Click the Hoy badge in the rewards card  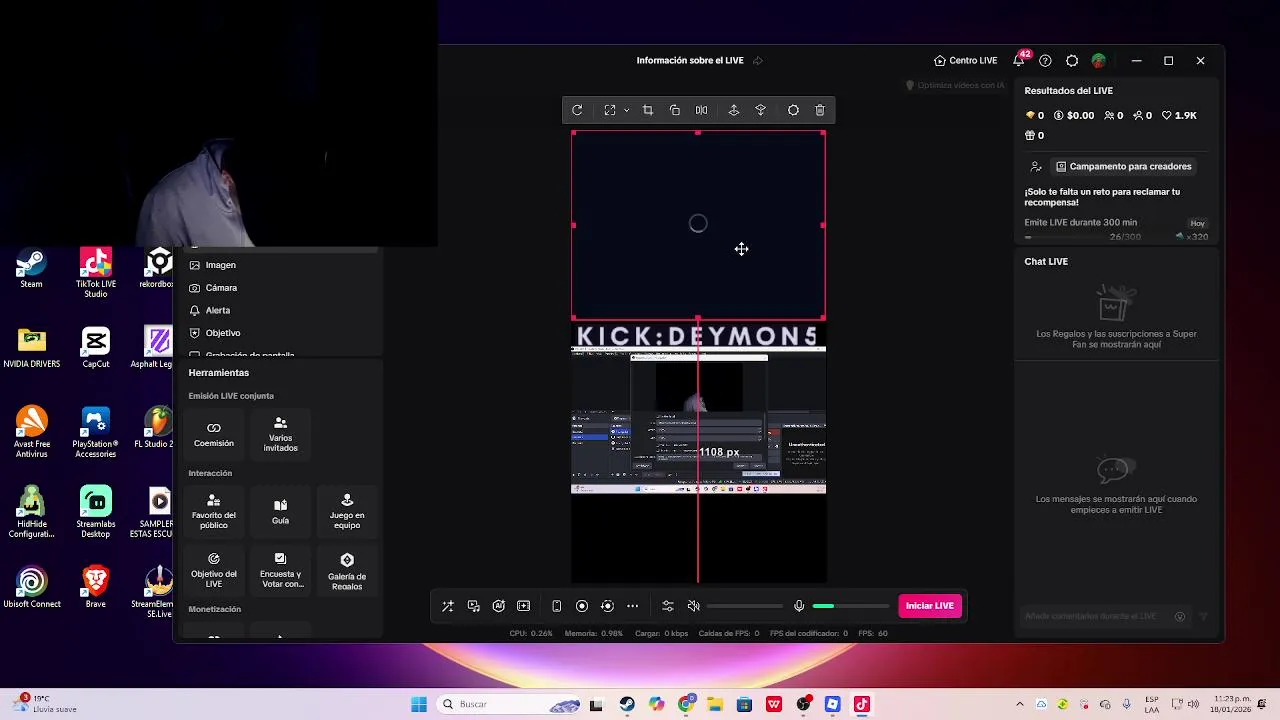tap(1197, 223)
